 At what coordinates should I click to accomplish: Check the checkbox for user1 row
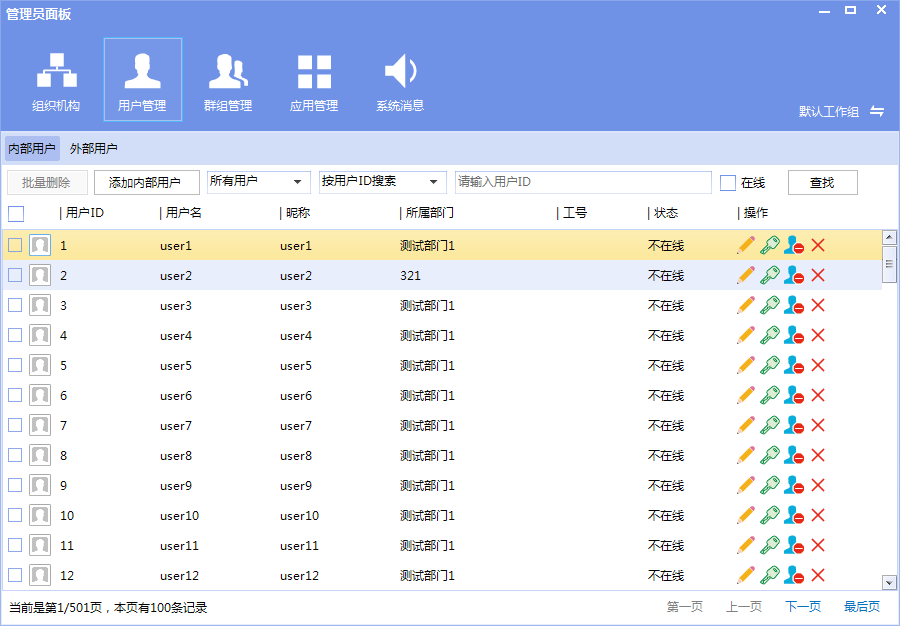click(x=15, y=246)
